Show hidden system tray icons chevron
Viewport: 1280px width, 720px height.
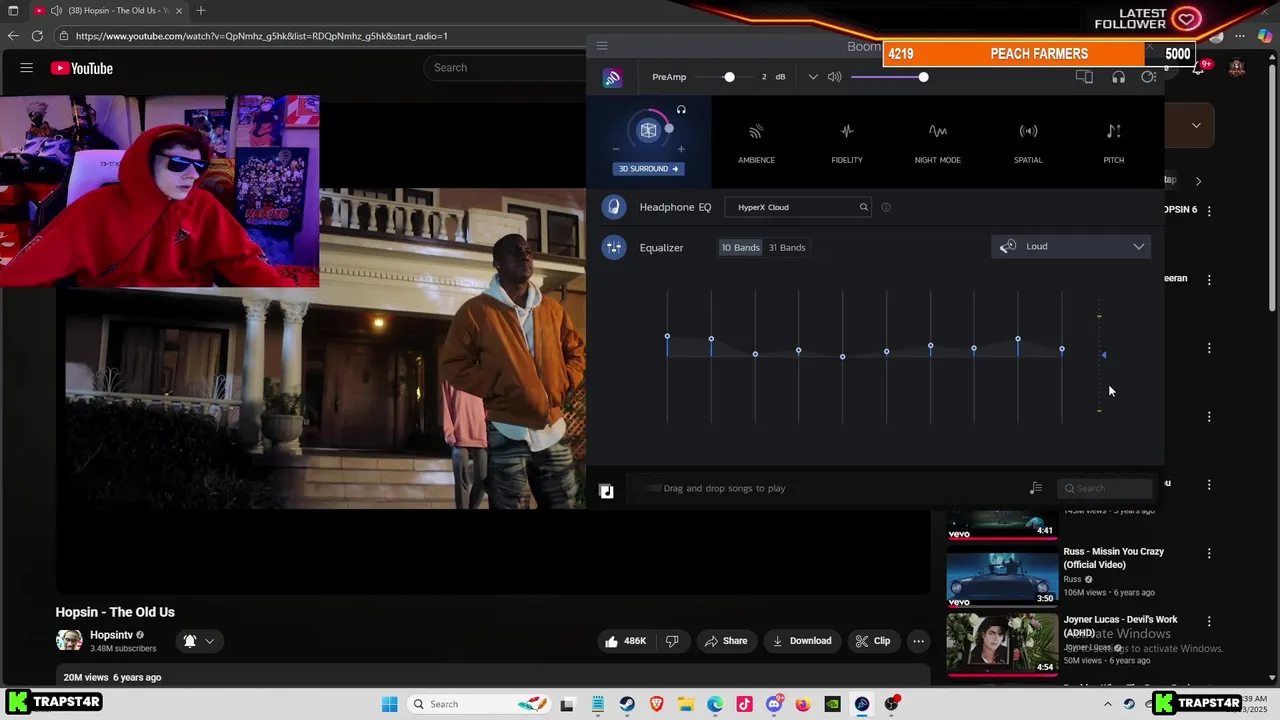(1107, 704)
